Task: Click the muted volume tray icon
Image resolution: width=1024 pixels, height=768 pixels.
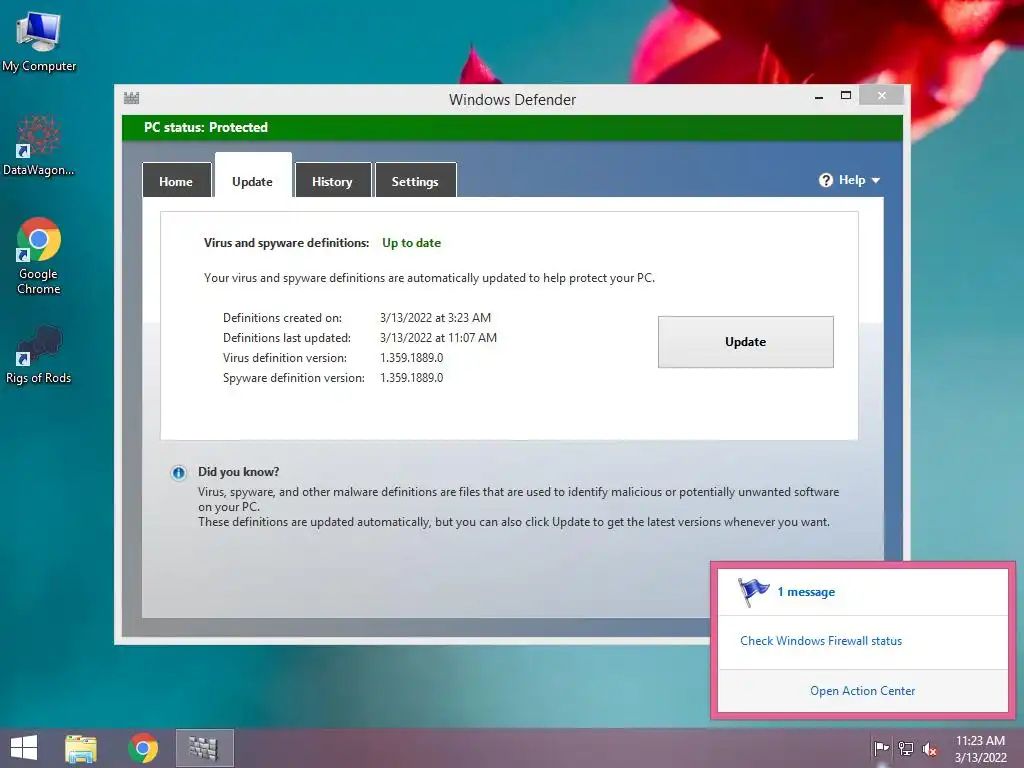Action: tap(930, 749)
